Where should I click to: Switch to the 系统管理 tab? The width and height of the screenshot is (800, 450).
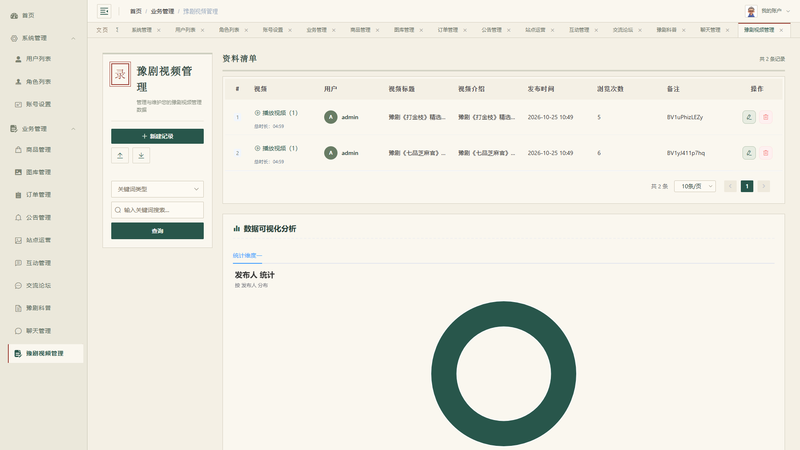pyautogui.click(x=142, y=30)
